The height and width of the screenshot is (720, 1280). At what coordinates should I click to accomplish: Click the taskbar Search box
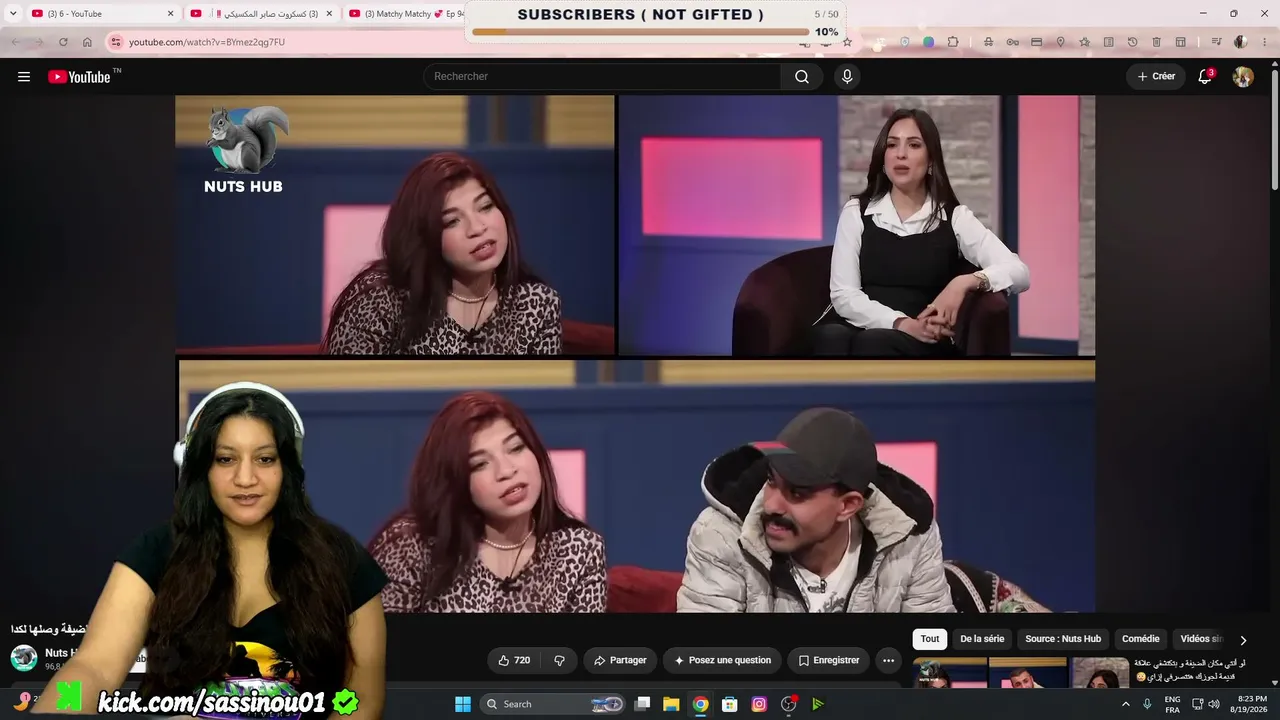pyautogui.click(x=552, y=704)
